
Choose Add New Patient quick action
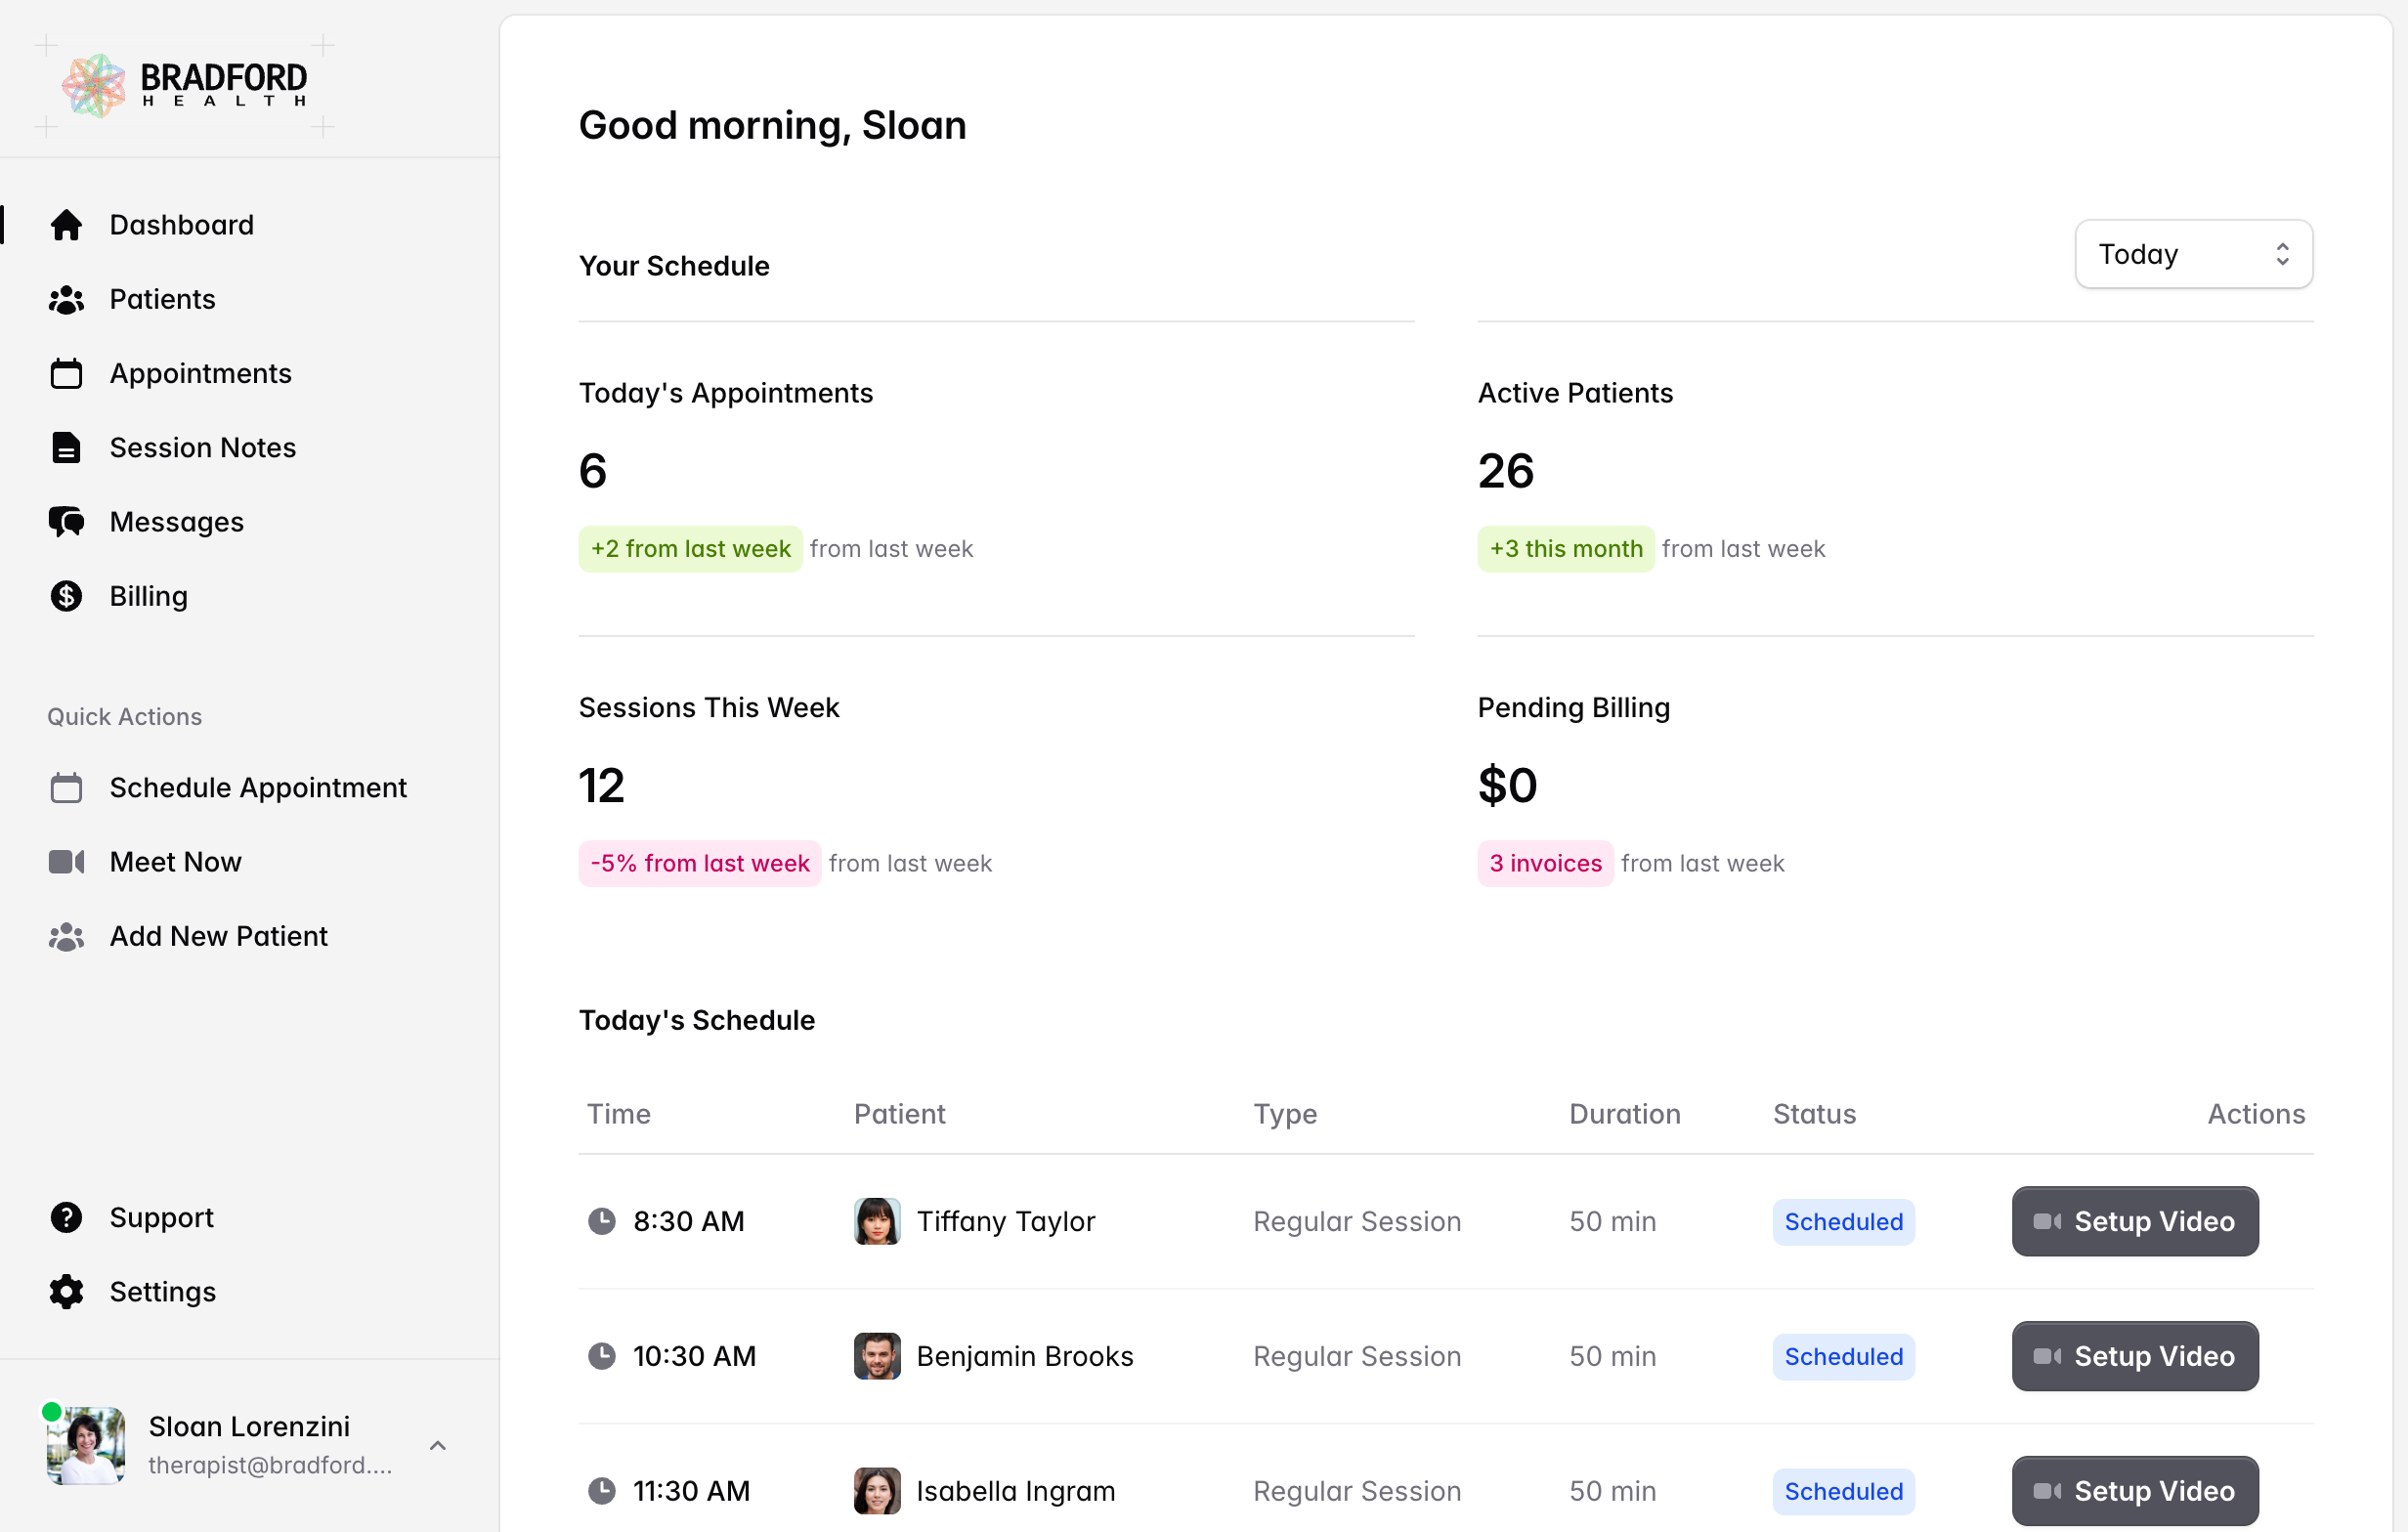tap(218, 936)
